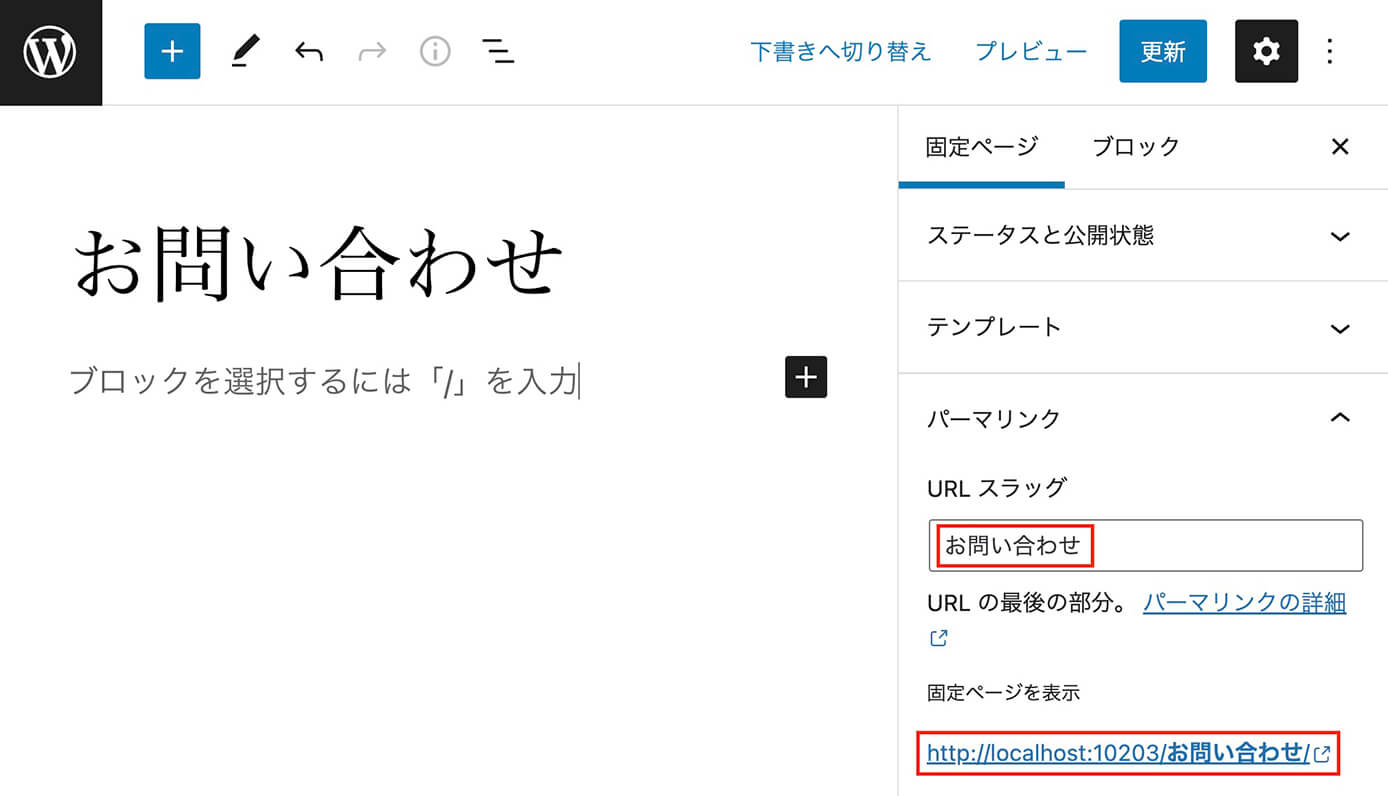Click the 固定ページを表示 label text

coord(1003,692)
